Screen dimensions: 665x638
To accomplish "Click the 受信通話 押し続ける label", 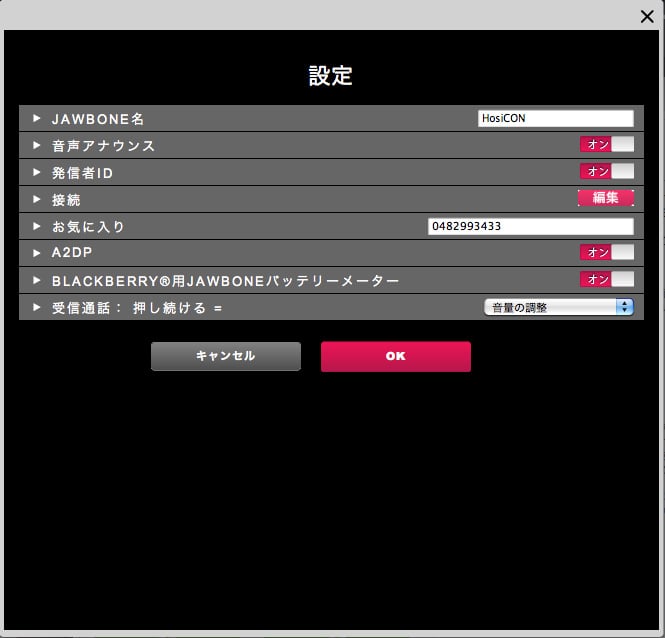I will 137,308.
